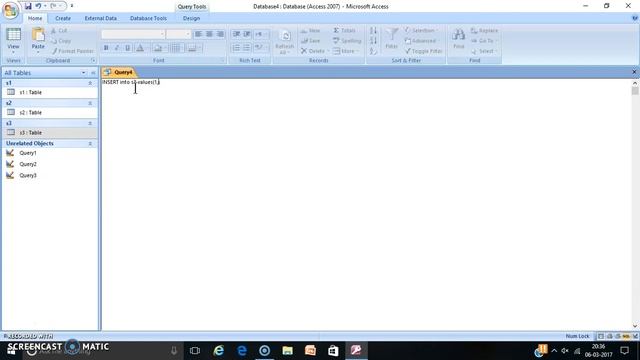Screen dimensions: 640x360
Task: Paste from clipboard in ribbon
Action: pyautogui.click(x=38, y=40)
